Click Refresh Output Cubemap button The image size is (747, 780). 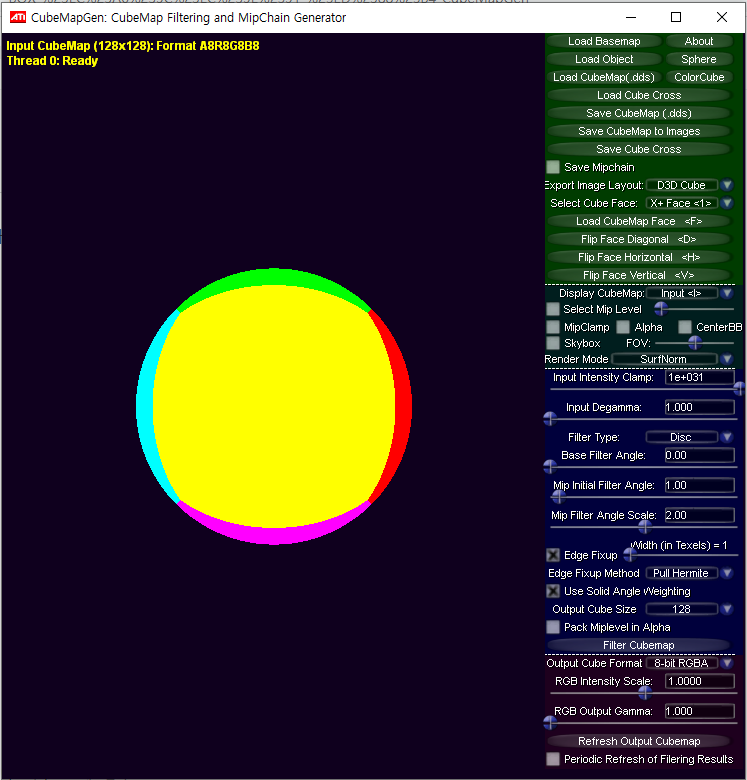[639, 741]
